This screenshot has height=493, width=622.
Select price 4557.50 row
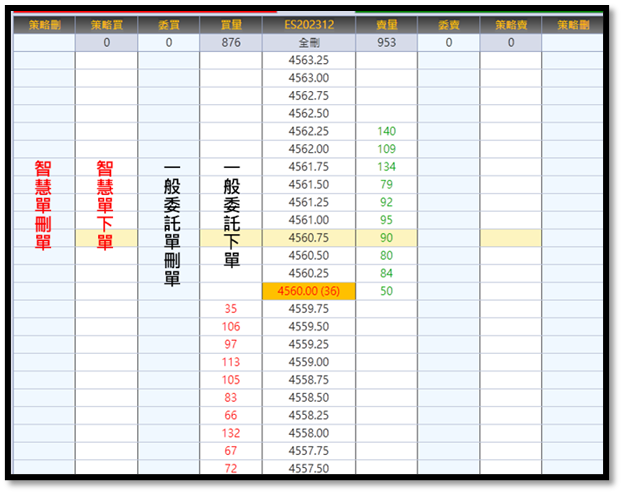tap(309, 468)
